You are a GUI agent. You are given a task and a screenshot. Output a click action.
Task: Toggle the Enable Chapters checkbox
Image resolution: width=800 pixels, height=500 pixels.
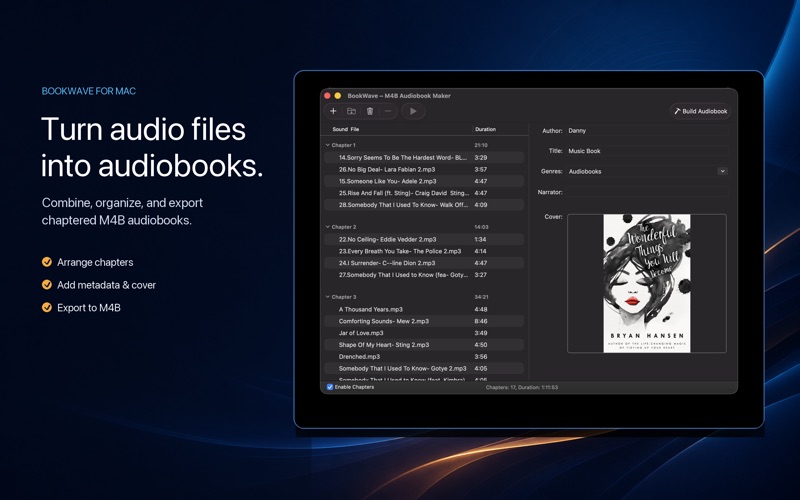(x=330, y=387)
